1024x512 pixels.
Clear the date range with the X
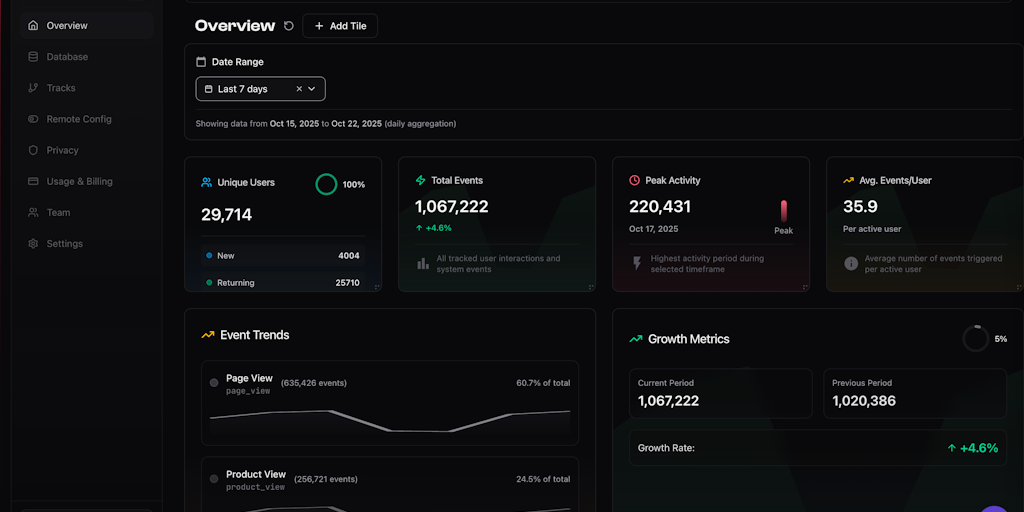point(299,89)
